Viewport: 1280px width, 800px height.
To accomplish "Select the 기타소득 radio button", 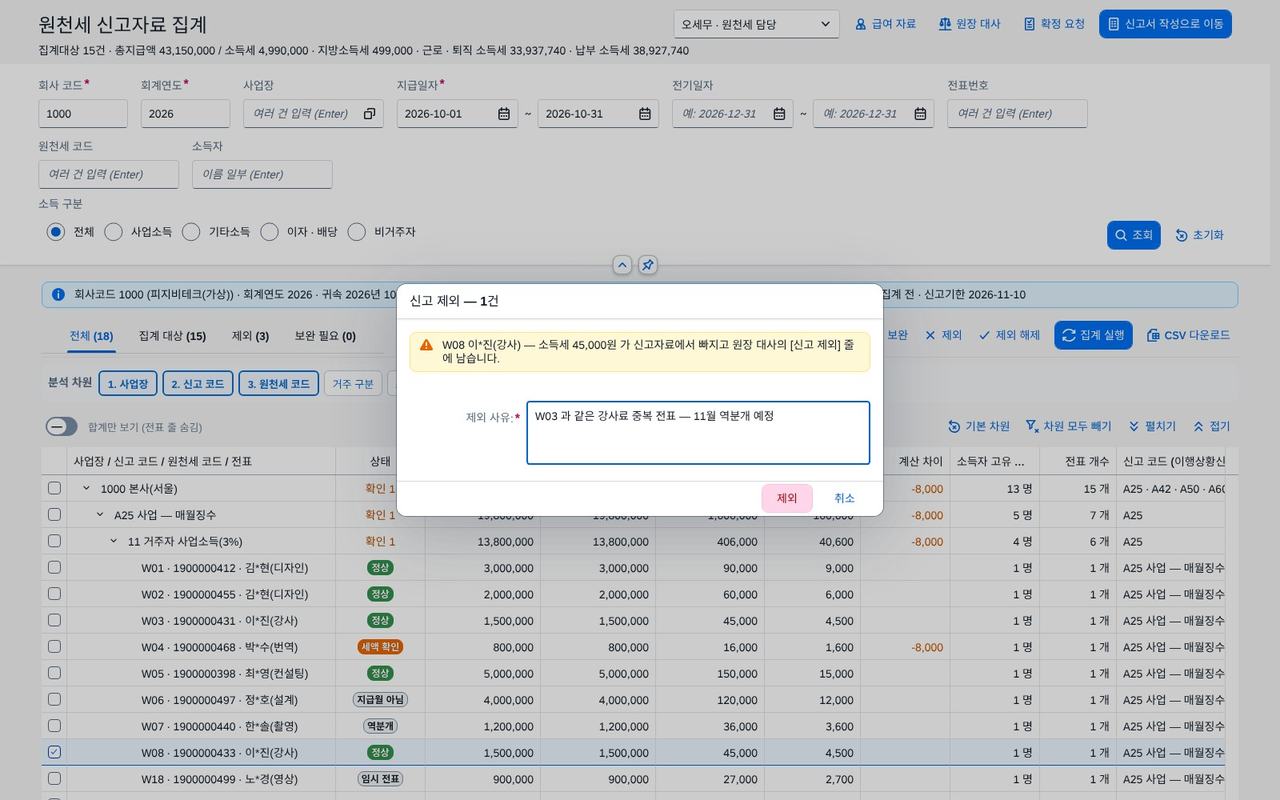I will (x=191, y=232).
